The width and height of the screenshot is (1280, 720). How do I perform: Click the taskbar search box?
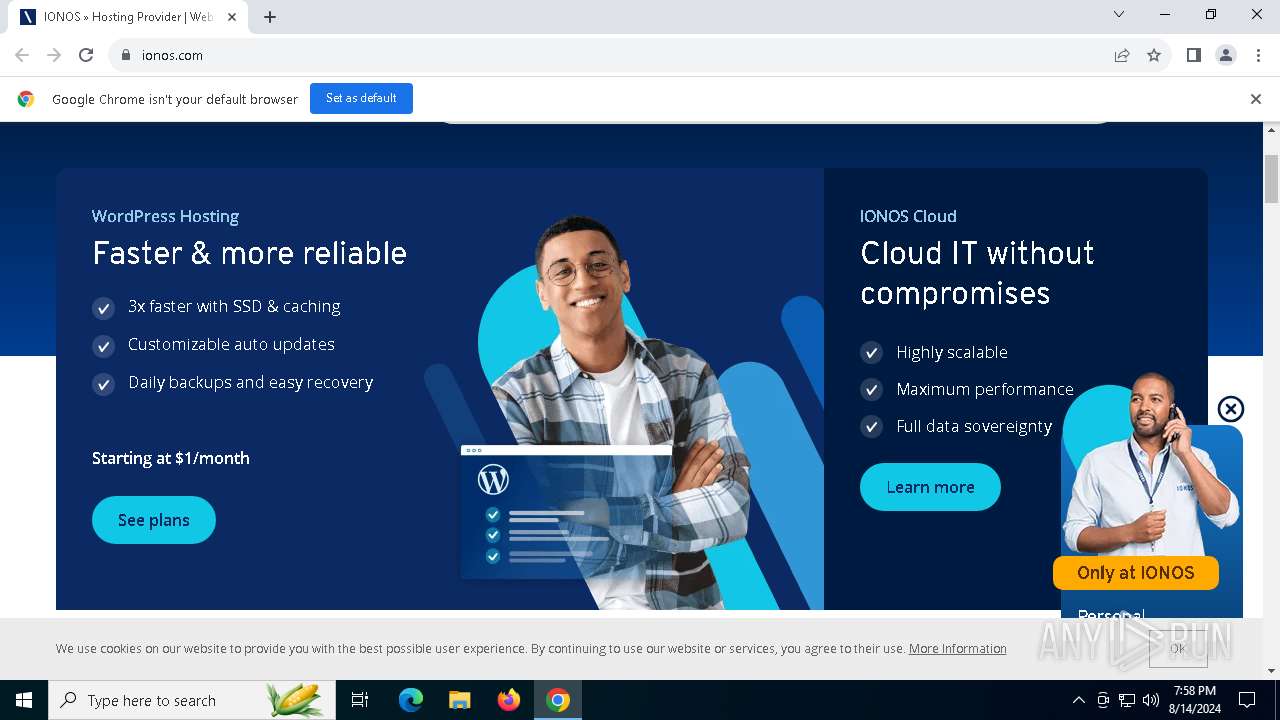tap(190, 700)
